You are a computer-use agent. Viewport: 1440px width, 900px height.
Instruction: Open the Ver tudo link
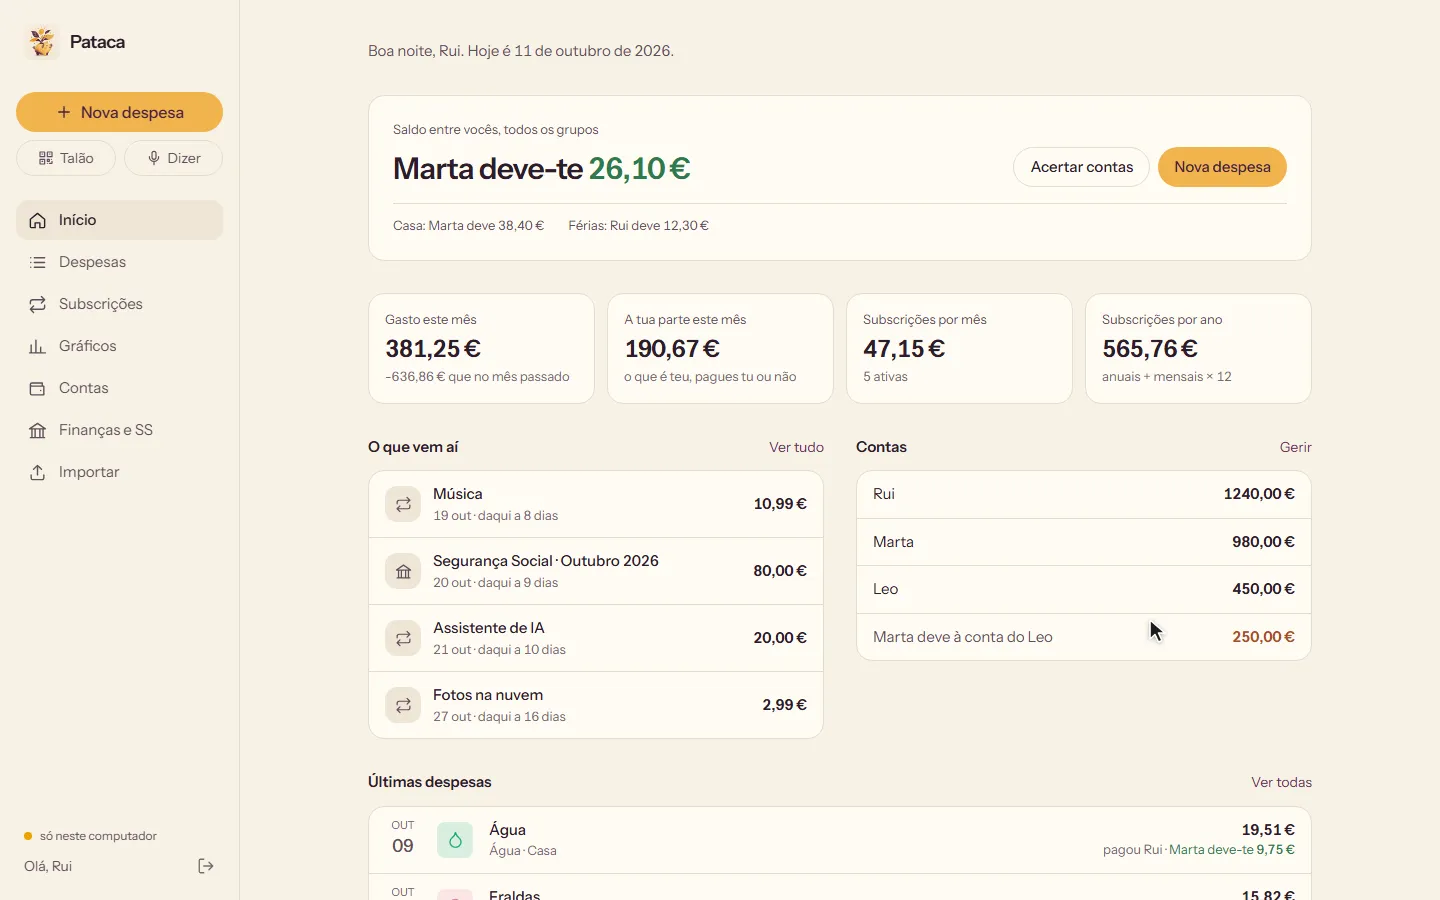tap(796, 447)
